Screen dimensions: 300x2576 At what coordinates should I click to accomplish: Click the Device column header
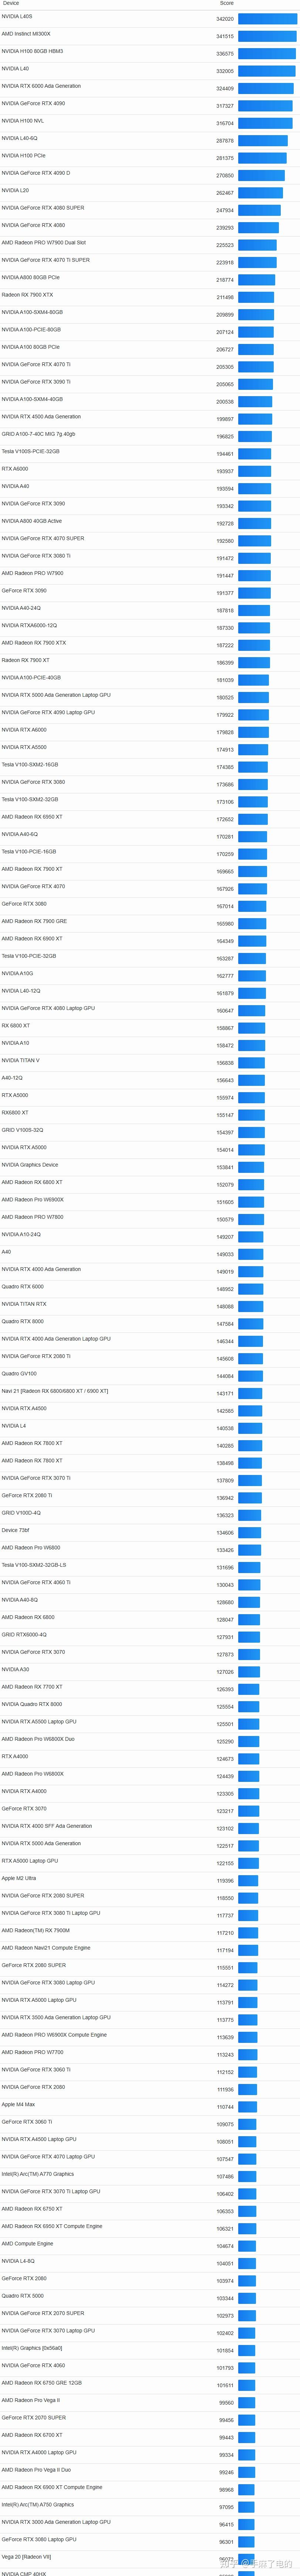[x=10, y=3]
